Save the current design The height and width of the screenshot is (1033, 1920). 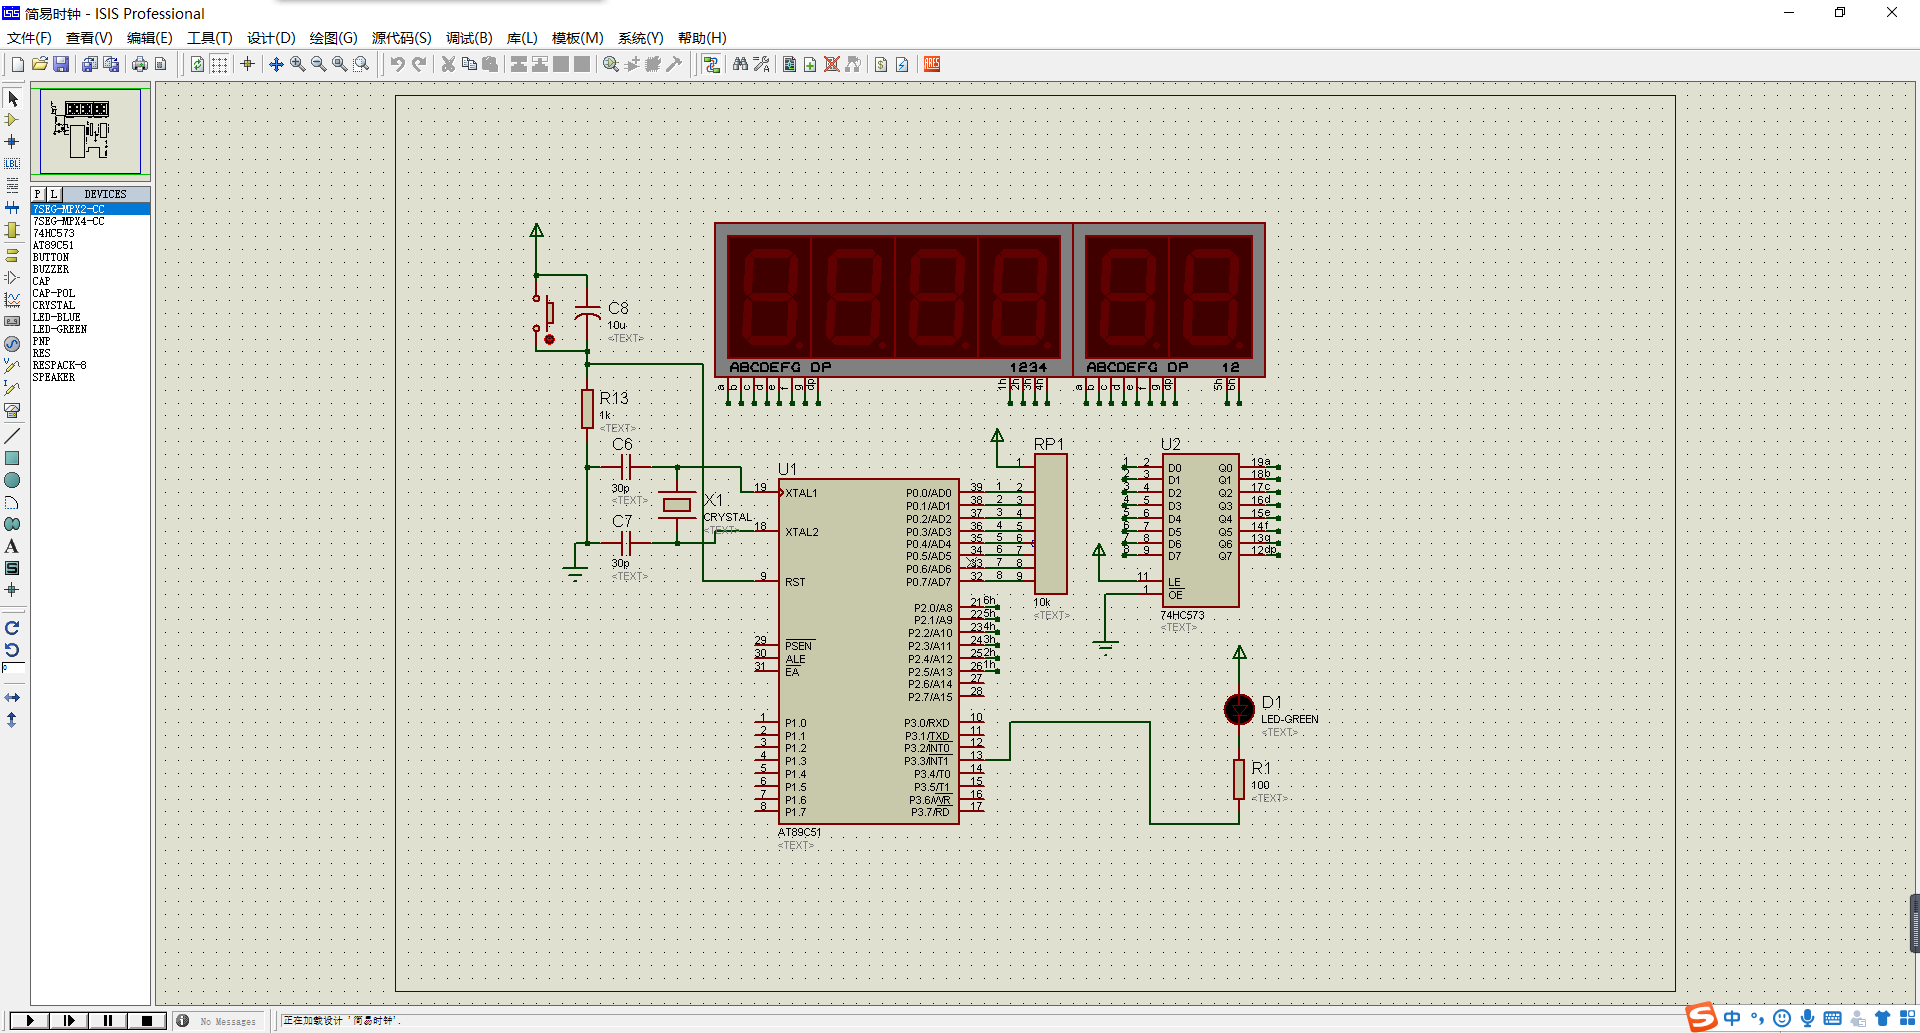[61, 64]
